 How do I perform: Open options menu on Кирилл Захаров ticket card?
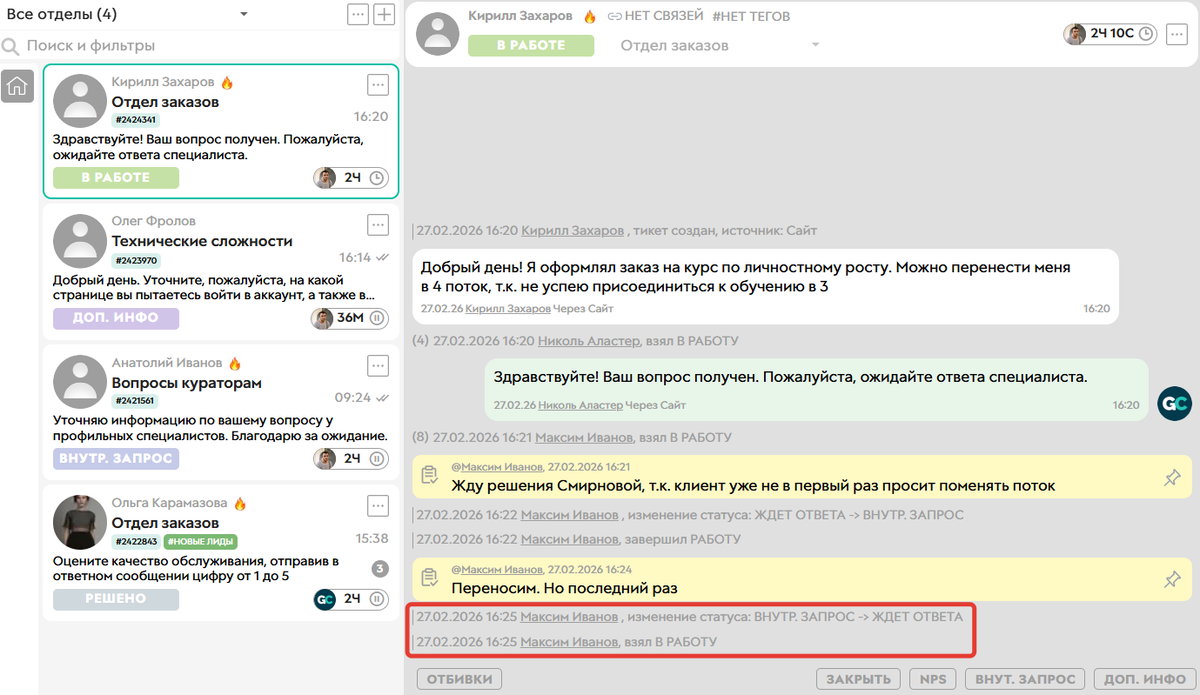tap(378, 84)
